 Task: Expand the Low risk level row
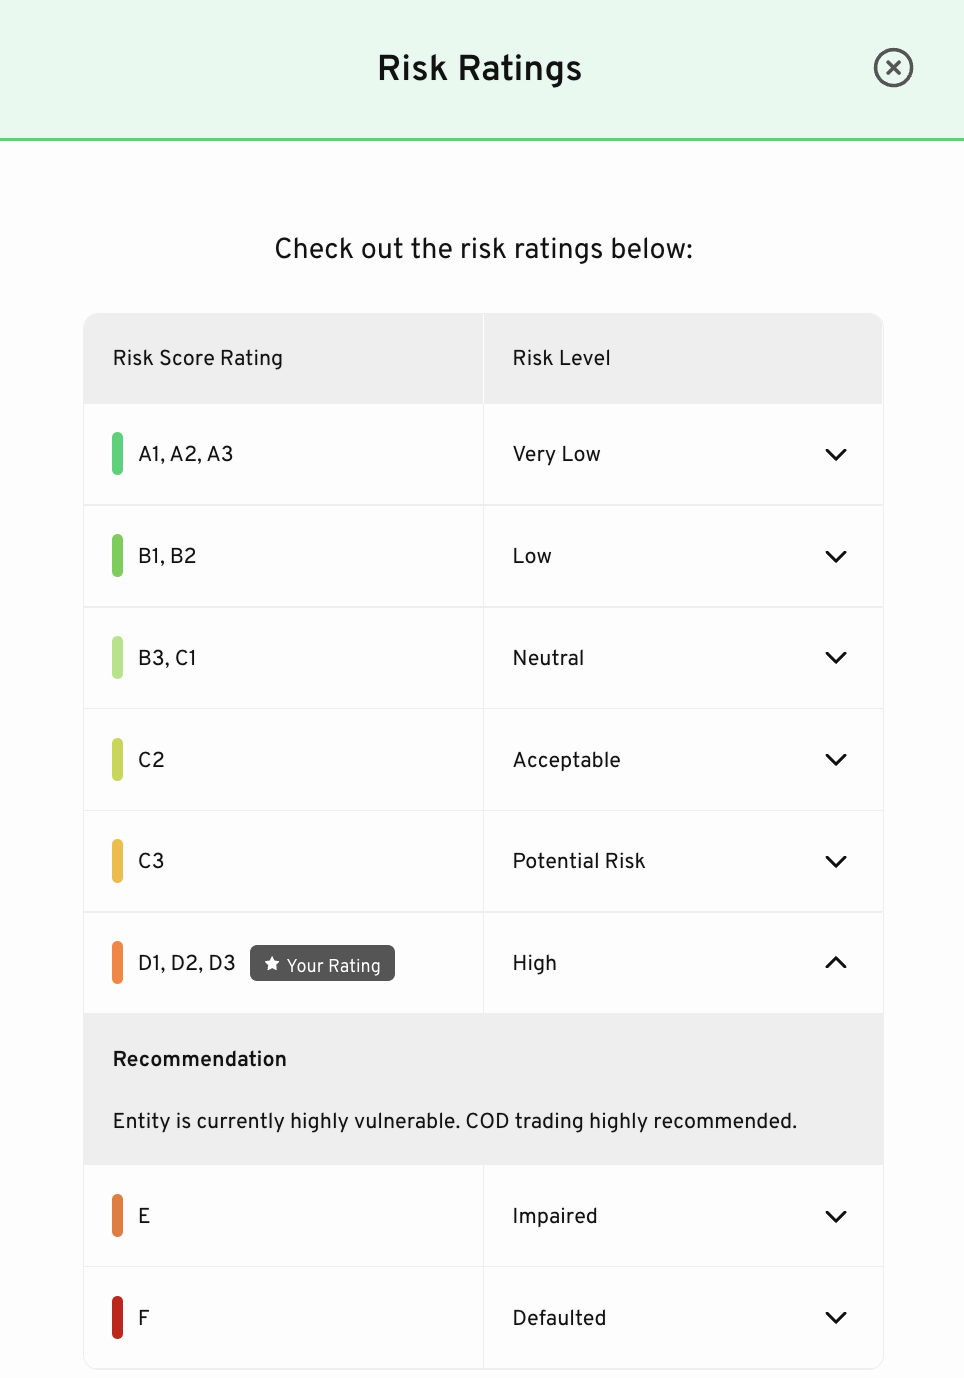coord(836,556)
